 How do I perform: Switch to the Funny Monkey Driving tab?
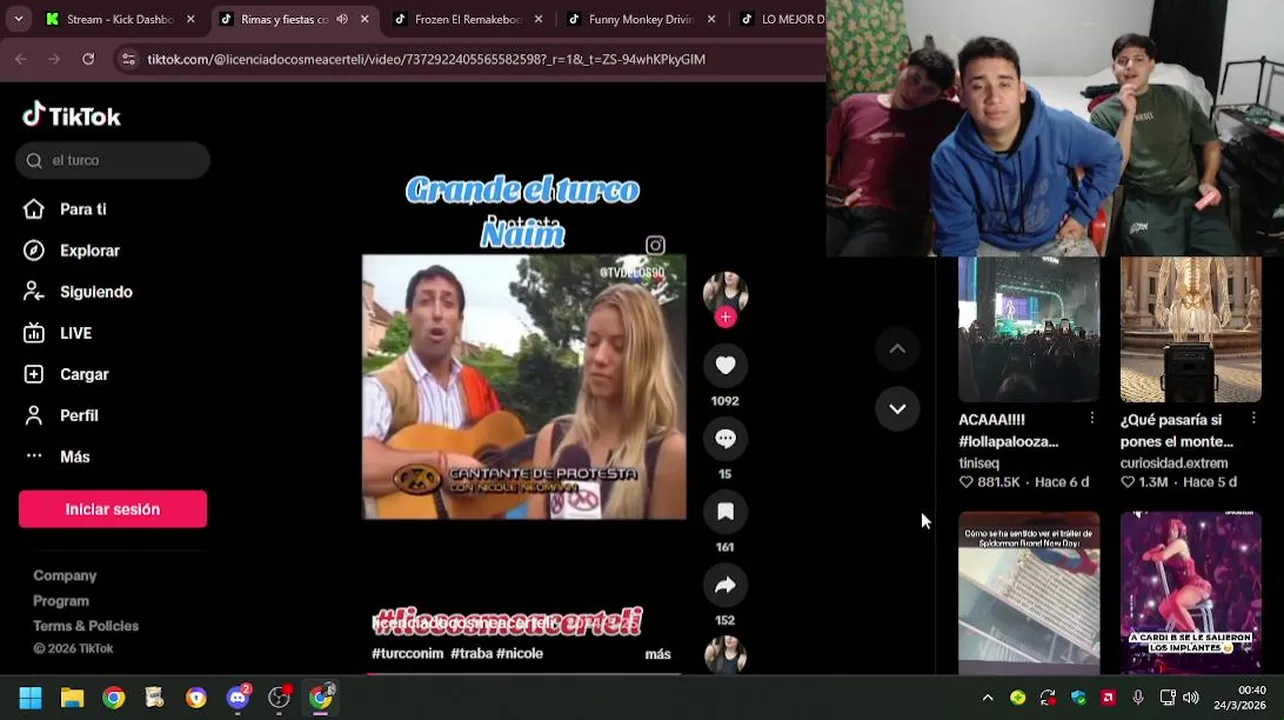641,19
